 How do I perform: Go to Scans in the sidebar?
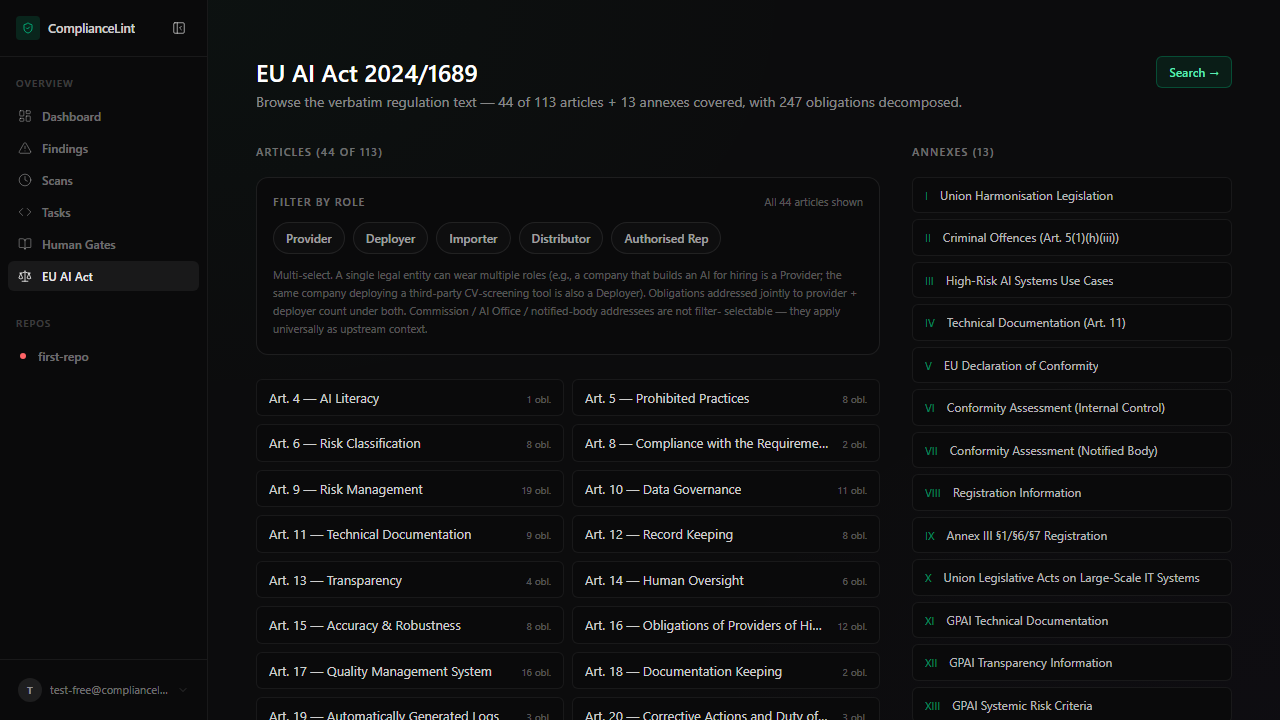[x=57, y=181]
